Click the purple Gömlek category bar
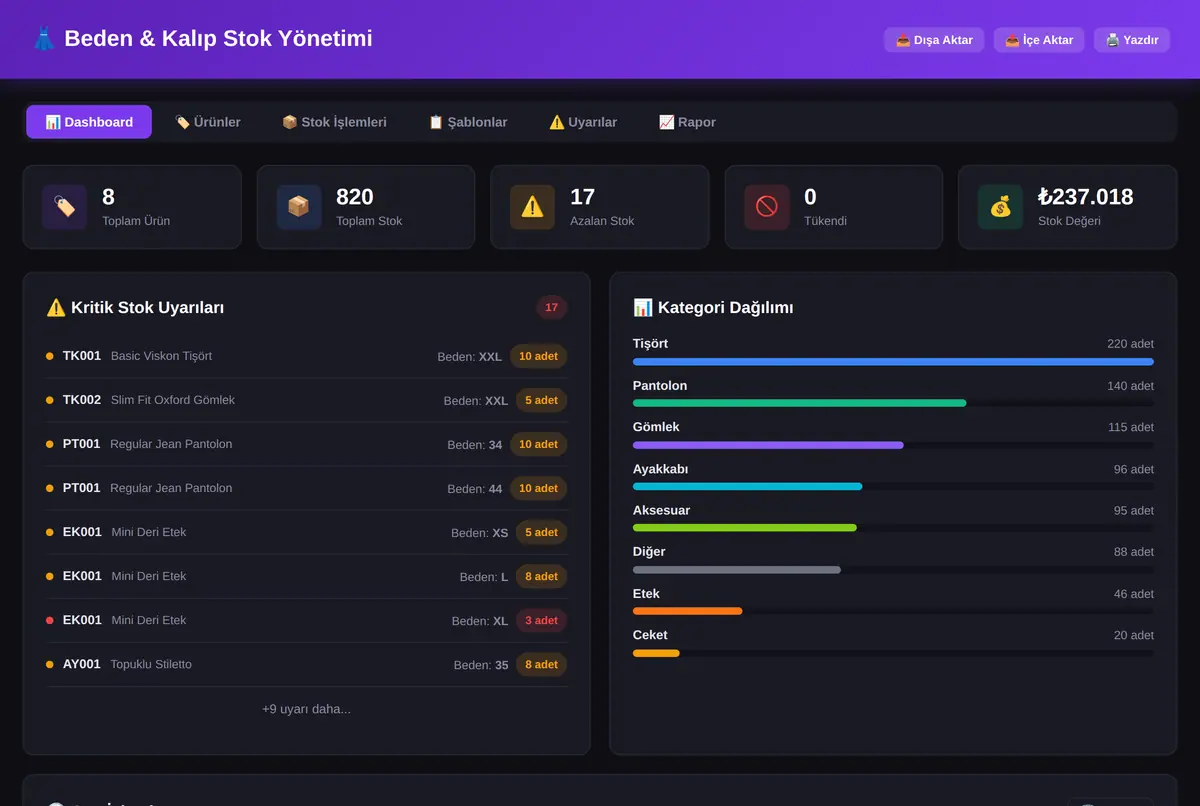 pos(768,445)
